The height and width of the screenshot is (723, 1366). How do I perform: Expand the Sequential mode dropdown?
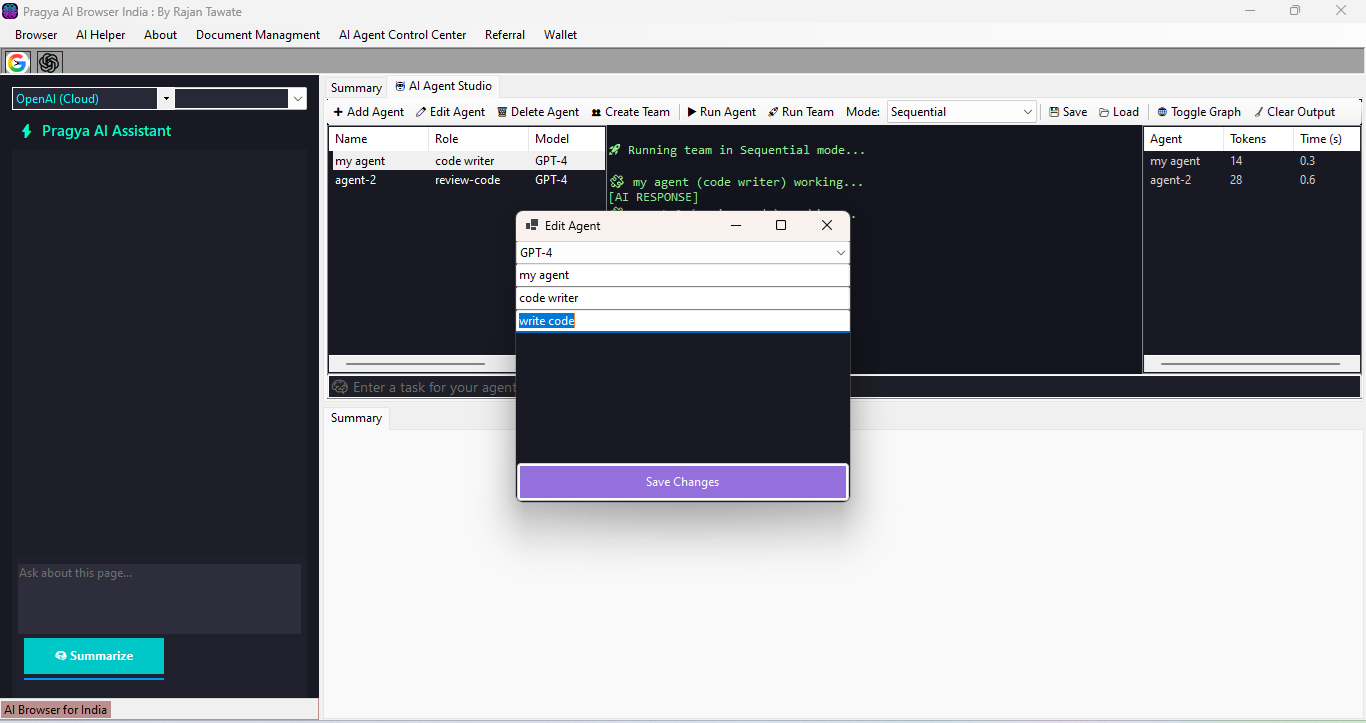[962, 112]
